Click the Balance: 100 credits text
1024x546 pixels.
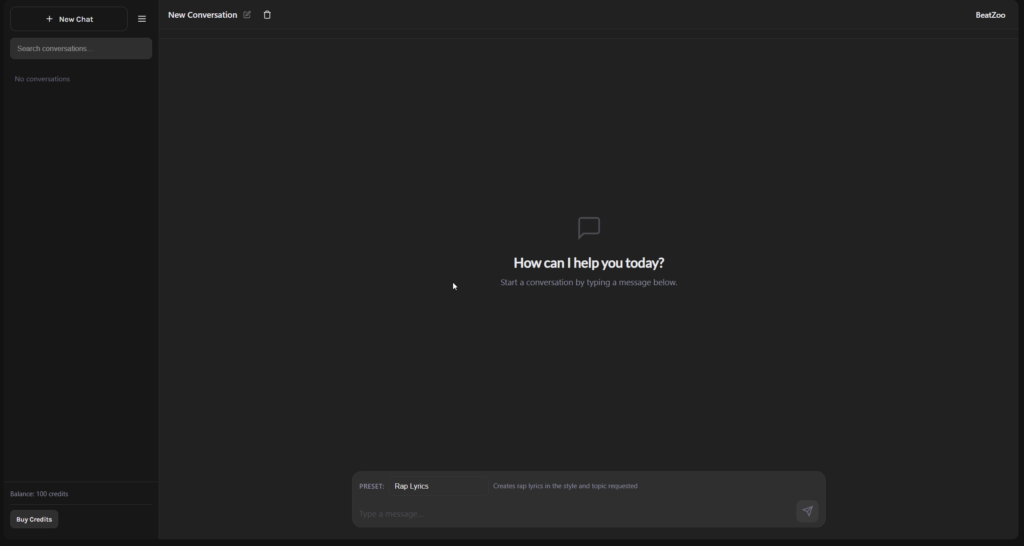(x=39, y=494)
